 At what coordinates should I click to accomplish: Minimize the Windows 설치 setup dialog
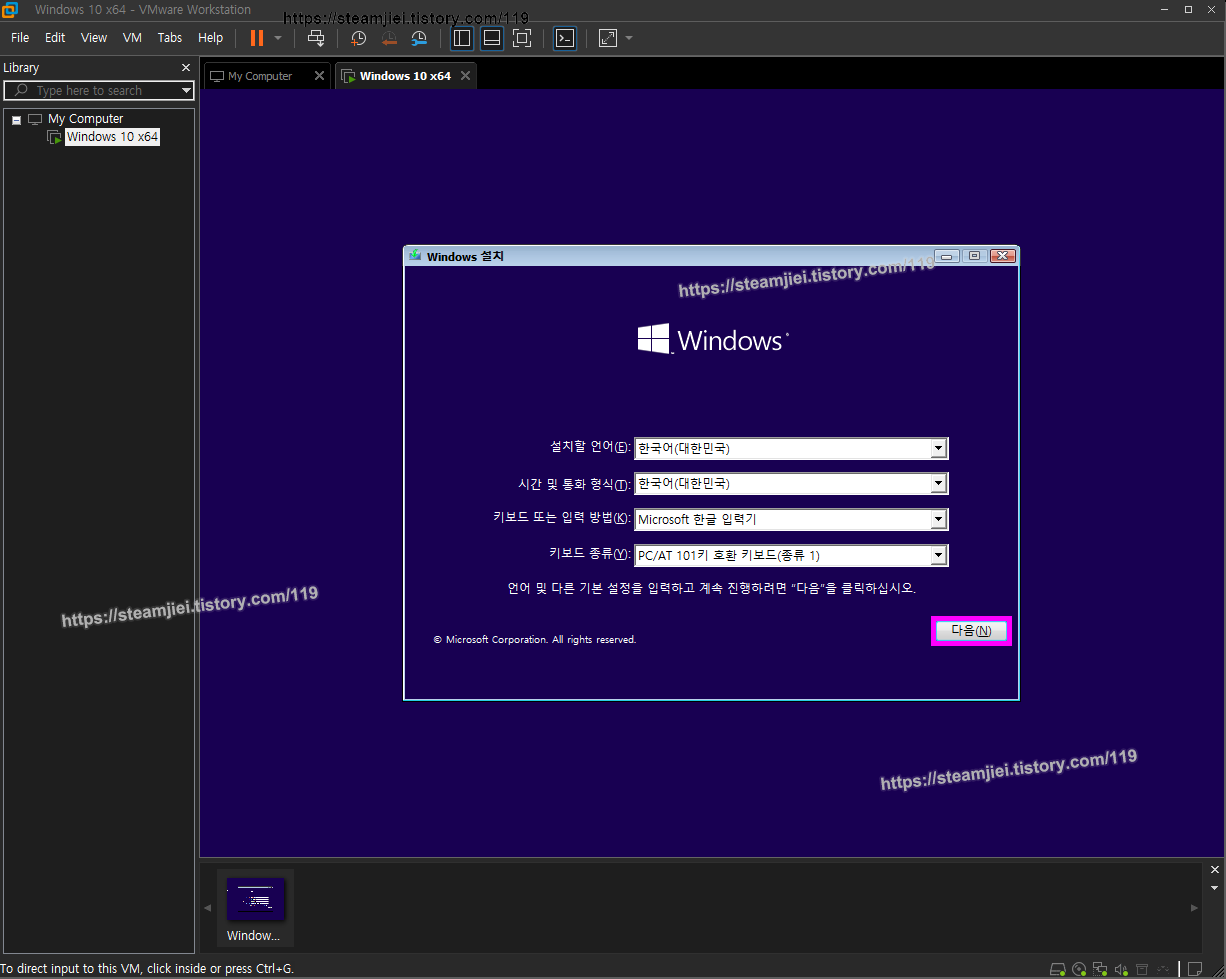pyautogui.click(x=948, y=256)
